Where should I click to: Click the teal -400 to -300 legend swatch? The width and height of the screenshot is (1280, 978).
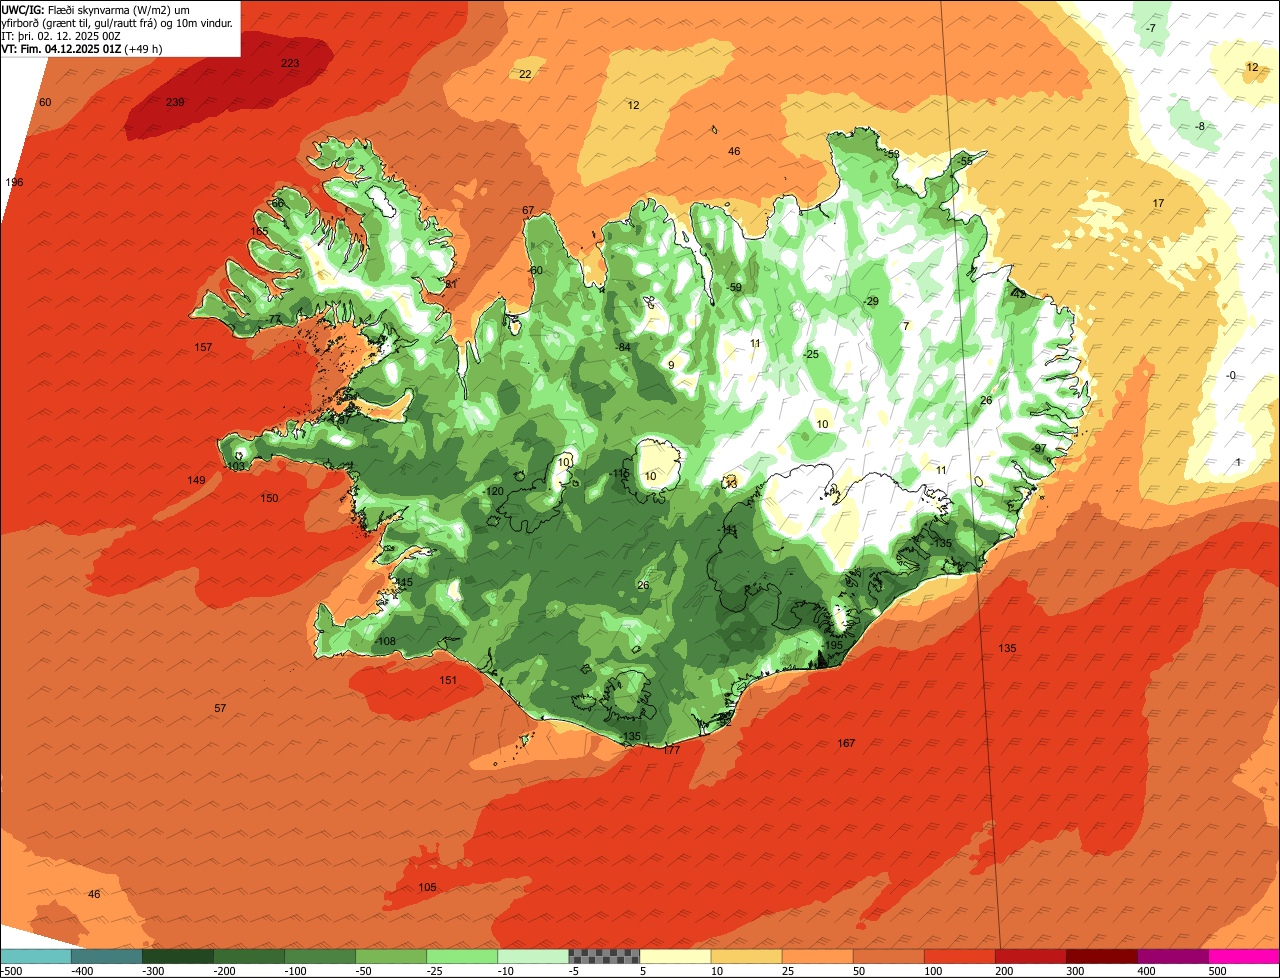coord(107,957)
